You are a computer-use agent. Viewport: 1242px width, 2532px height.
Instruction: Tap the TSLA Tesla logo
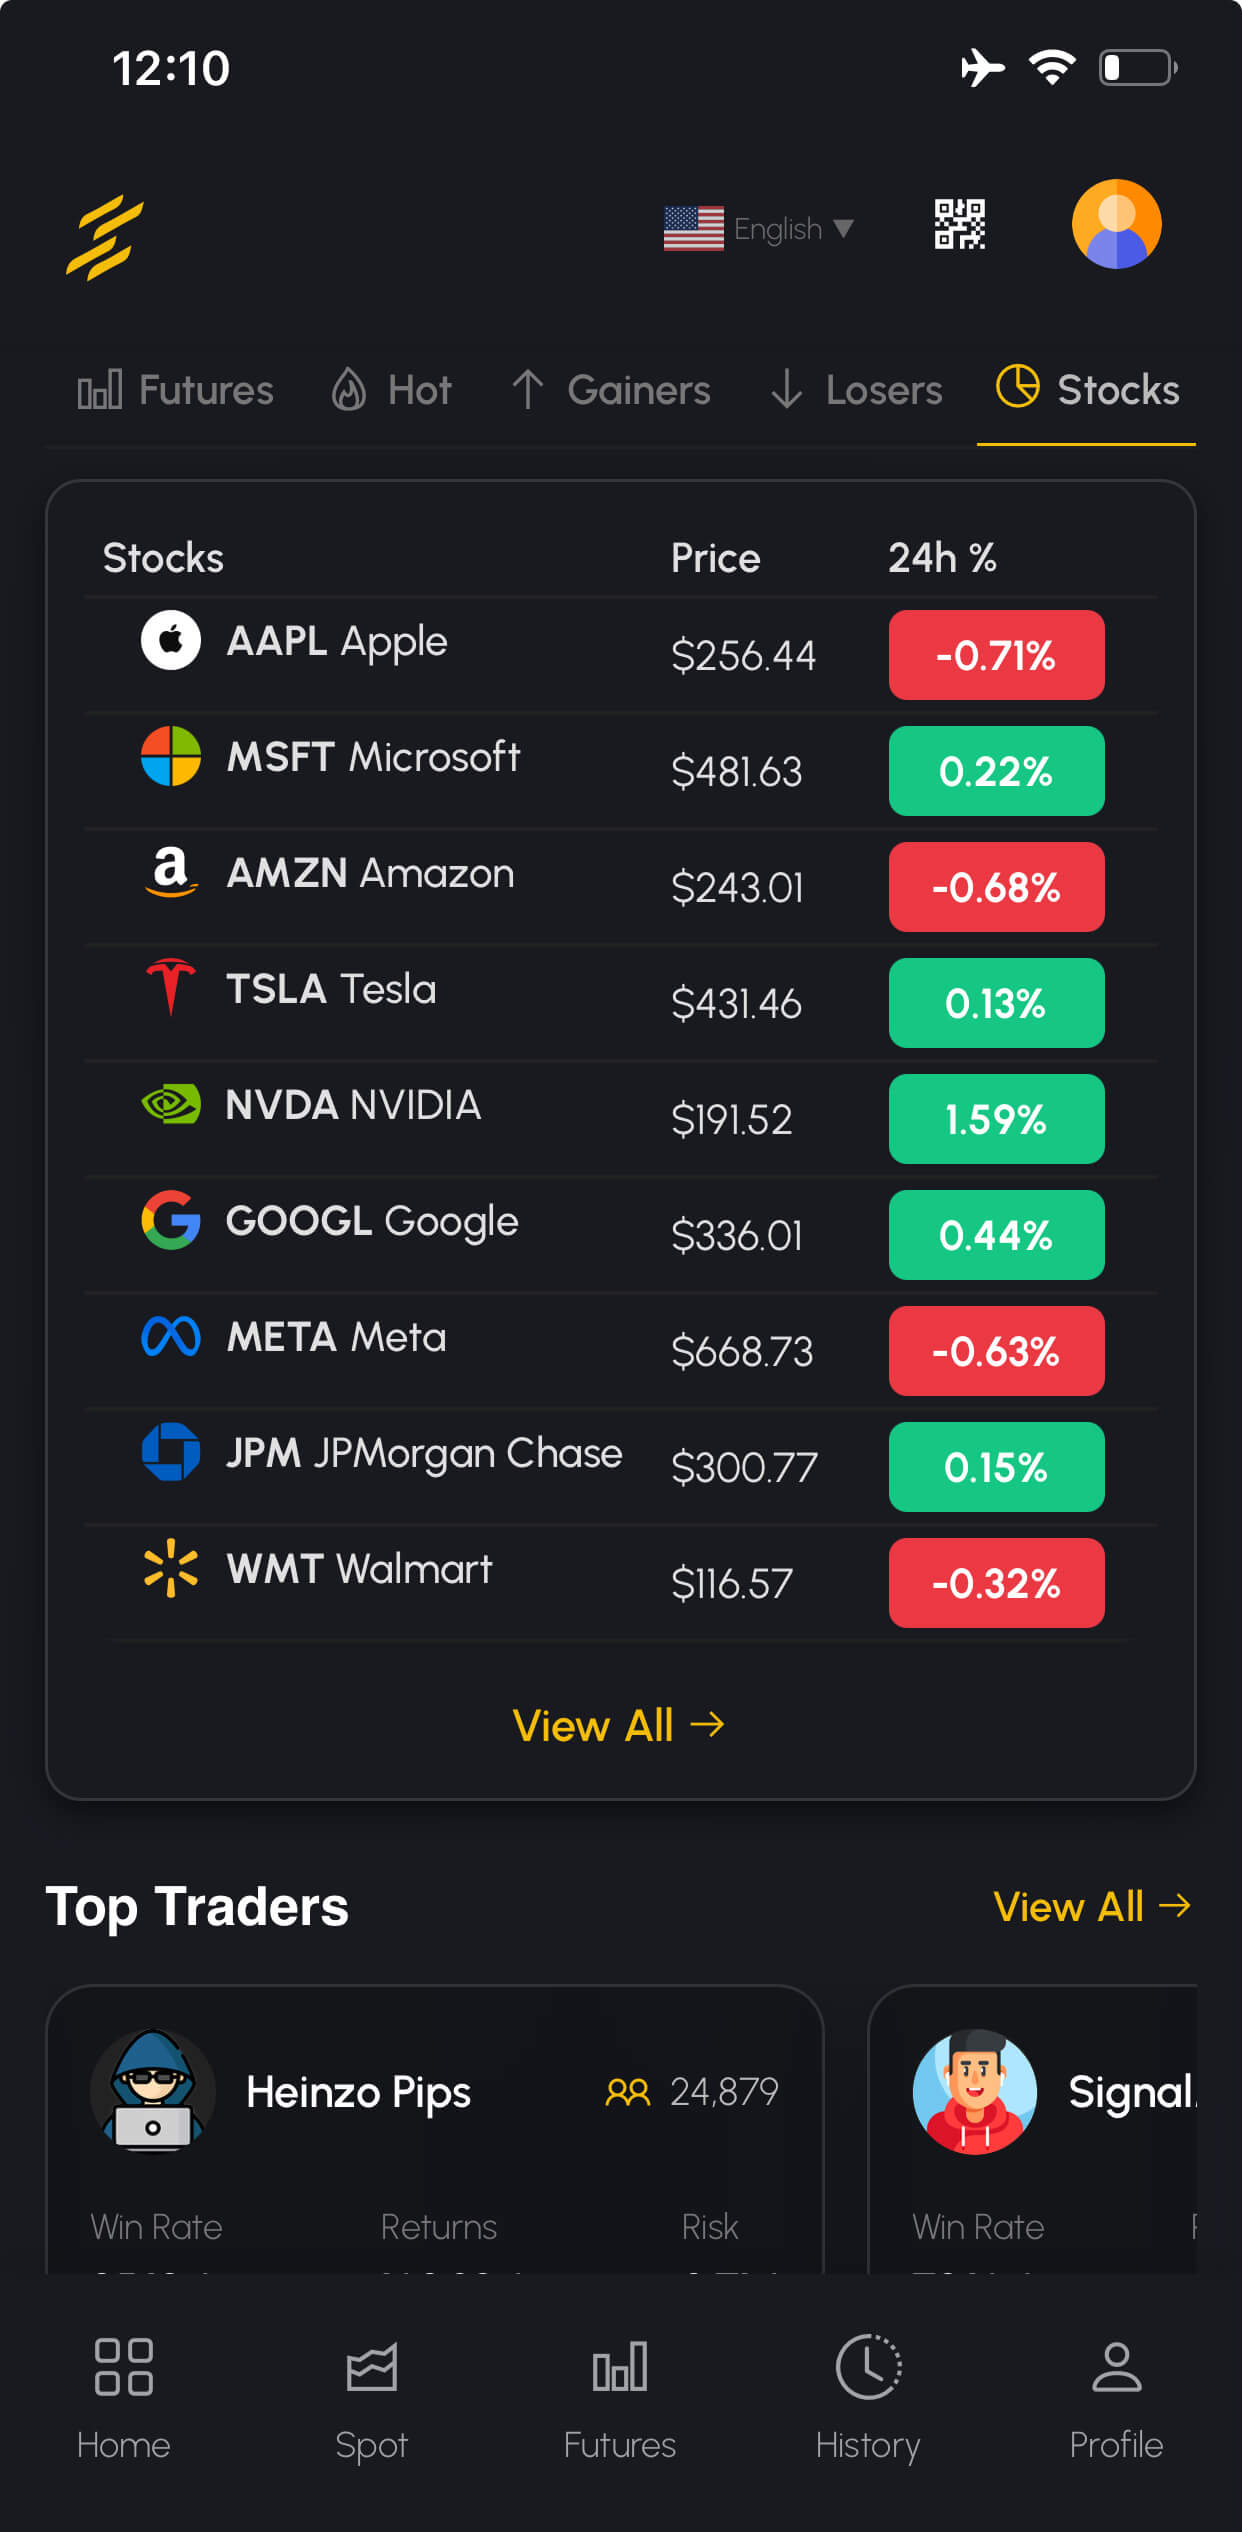(171, 987)
